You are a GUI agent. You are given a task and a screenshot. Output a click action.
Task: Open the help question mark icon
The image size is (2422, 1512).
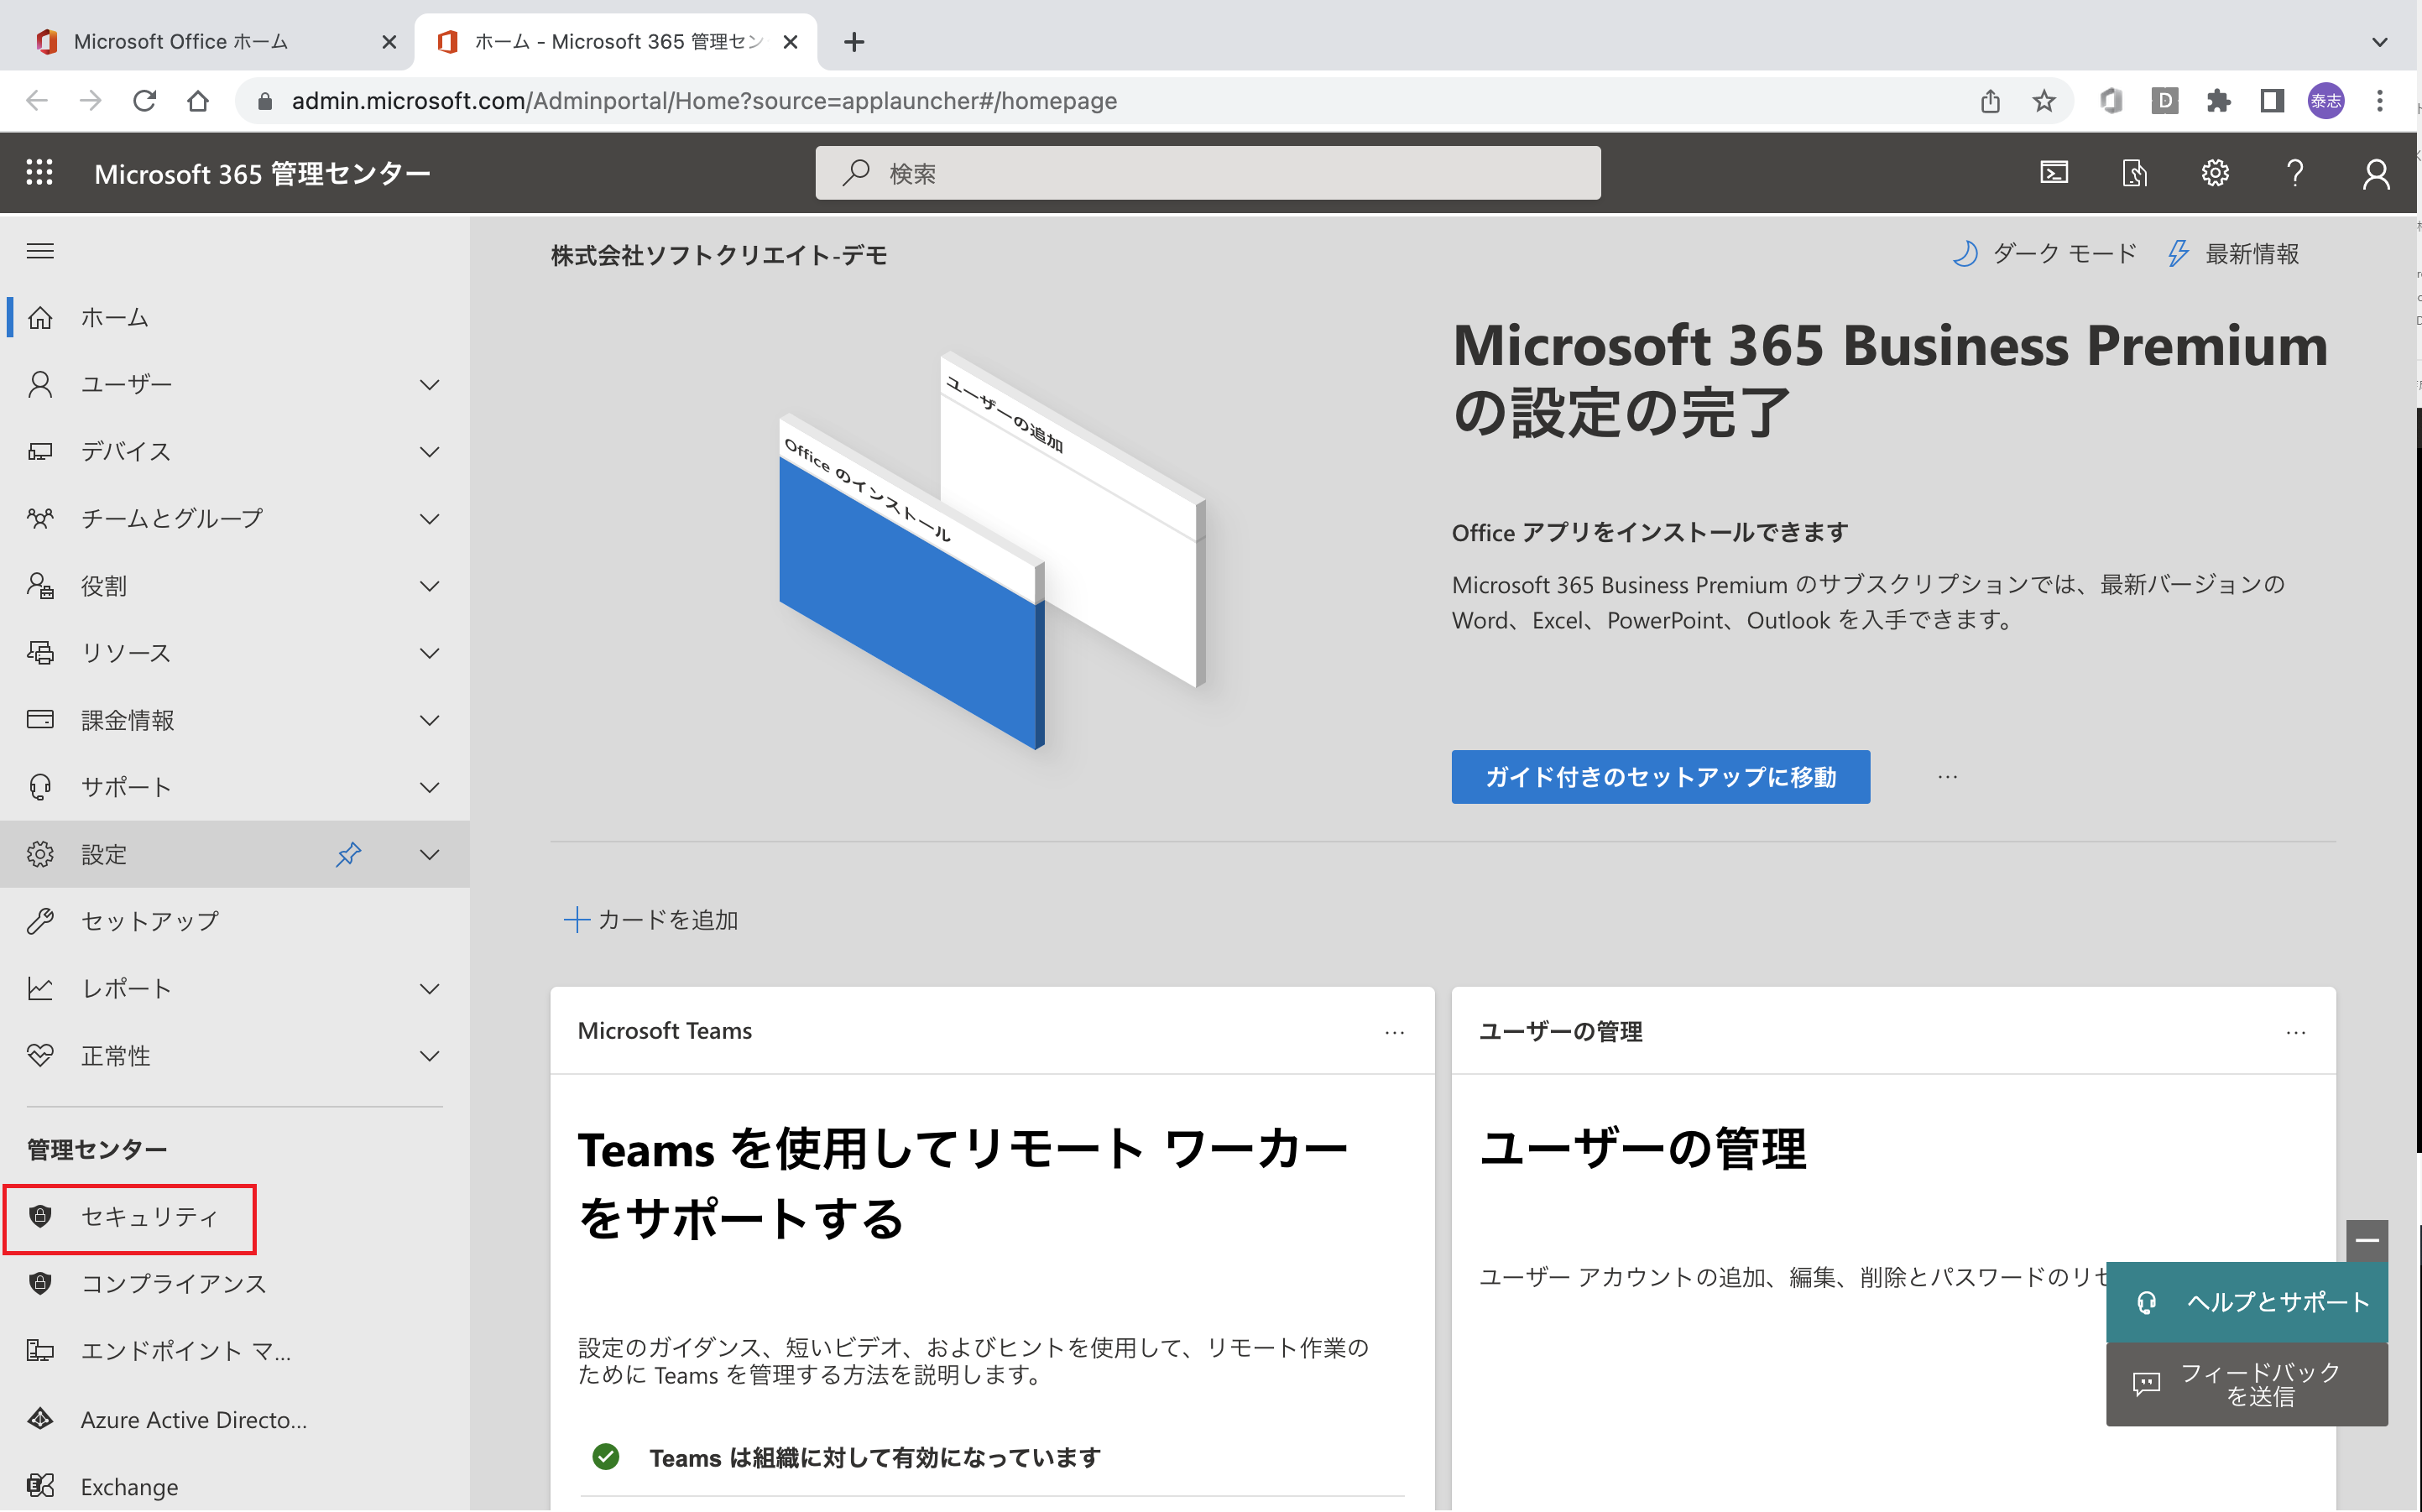tap(2295, 173)
